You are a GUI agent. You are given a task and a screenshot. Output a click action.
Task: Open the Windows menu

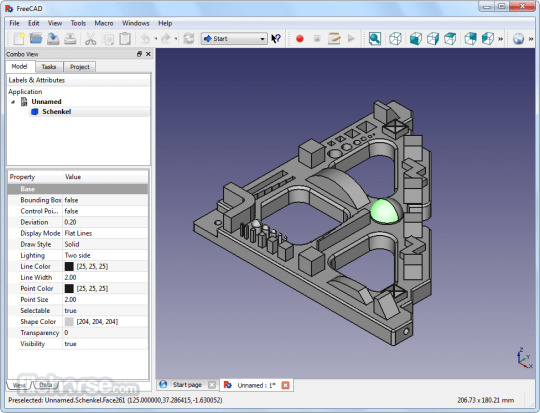tap(135, 23)
